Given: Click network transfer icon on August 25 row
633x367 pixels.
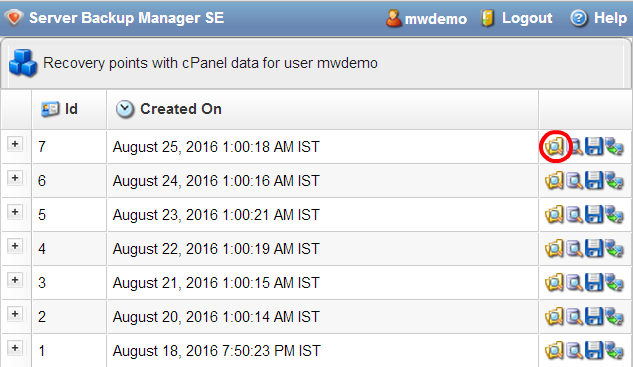Looking at the screenshot, I should [614, 146].
